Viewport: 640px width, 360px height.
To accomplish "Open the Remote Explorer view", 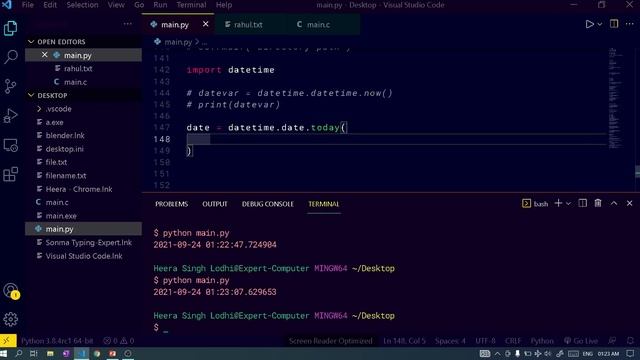I will 10,145.
